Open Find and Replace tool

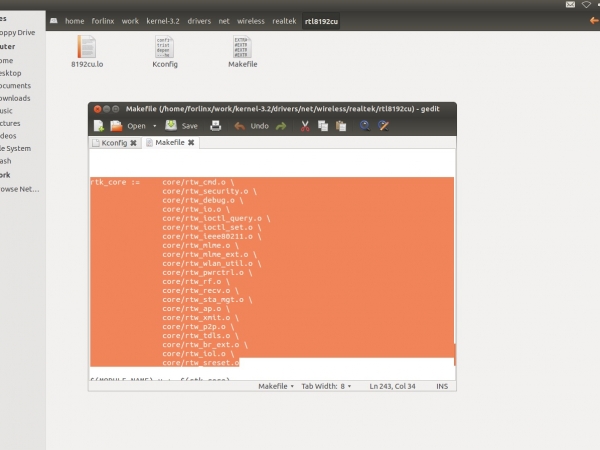(383, 126)
